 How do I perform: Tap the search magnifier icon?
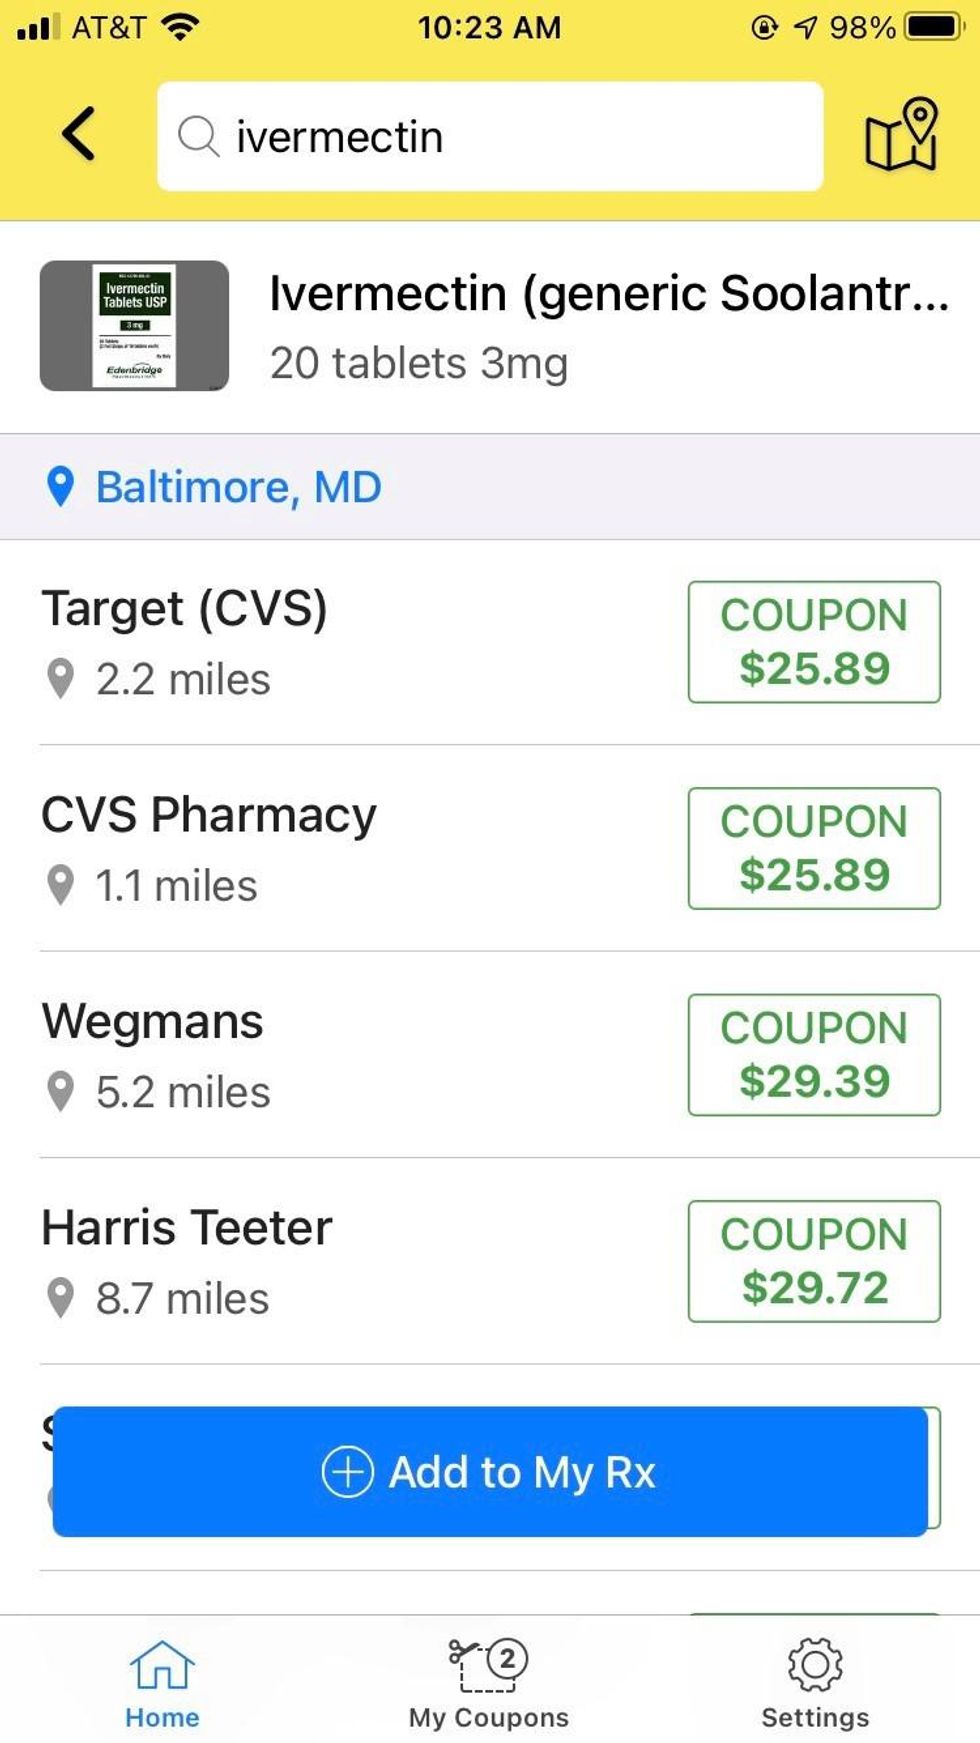coord(198,136)
